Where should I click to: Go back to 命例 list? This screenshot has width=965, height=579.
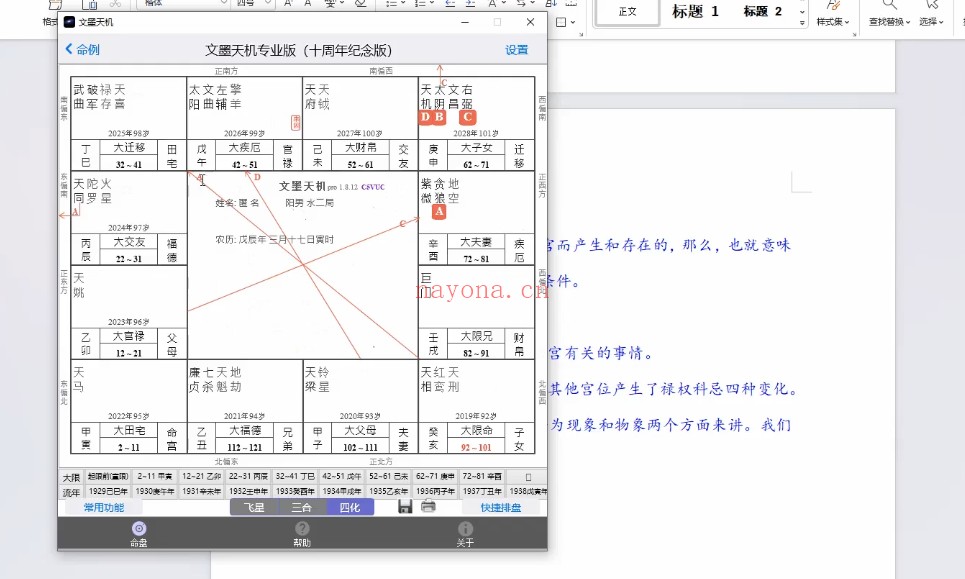[82, 49]
